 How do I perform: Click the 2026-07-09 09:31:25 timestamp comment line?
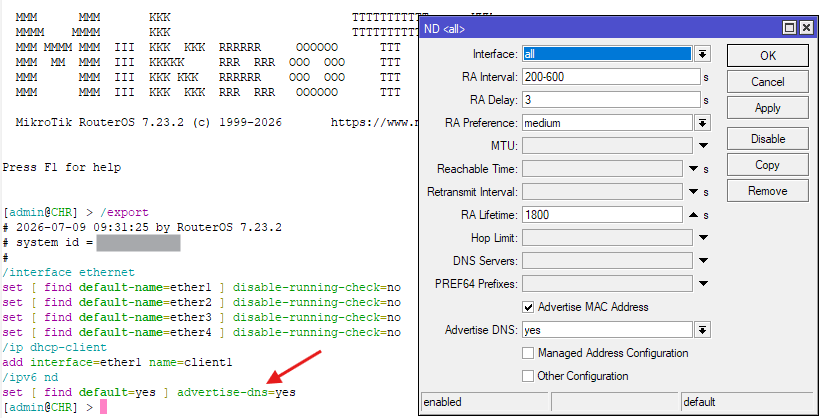[x=142, y=228]
